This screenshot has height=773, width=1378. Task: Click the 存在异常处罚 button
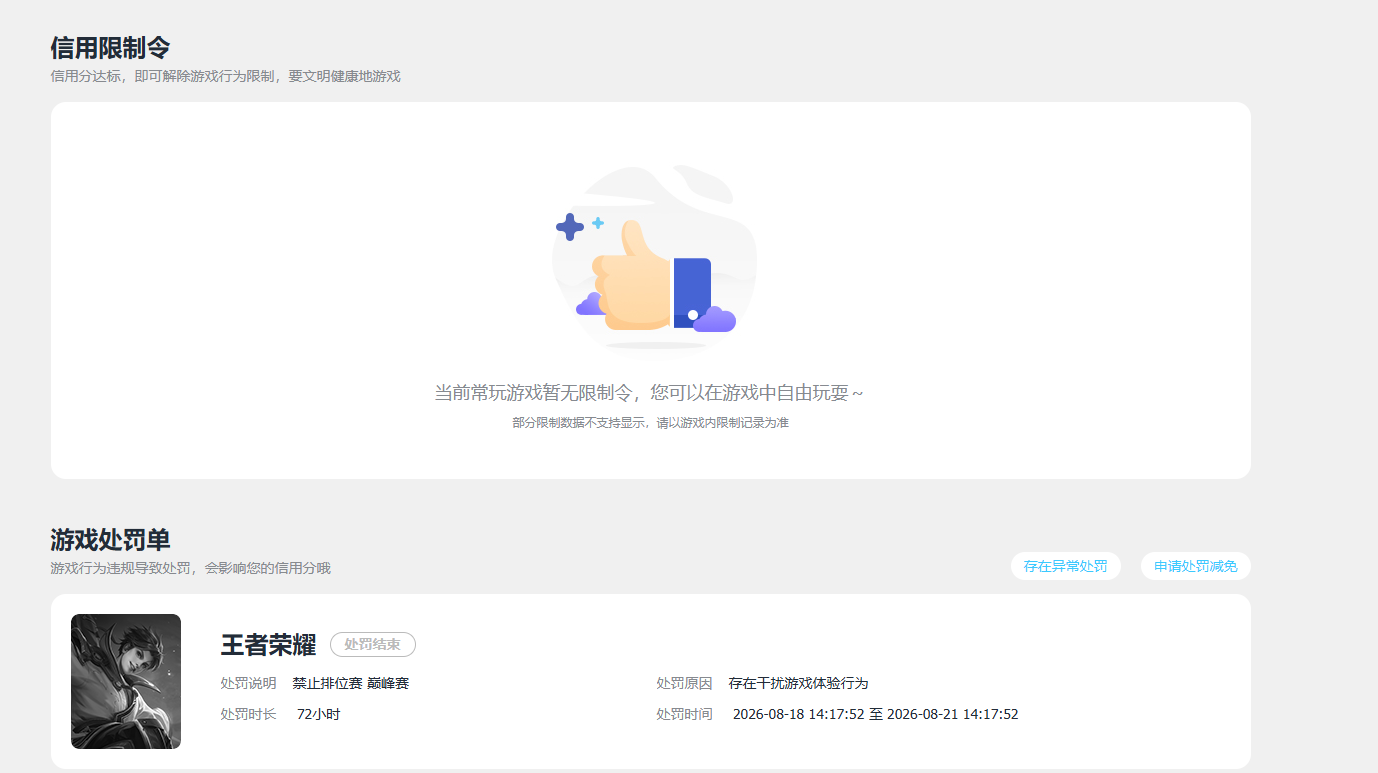(1065, 566)
